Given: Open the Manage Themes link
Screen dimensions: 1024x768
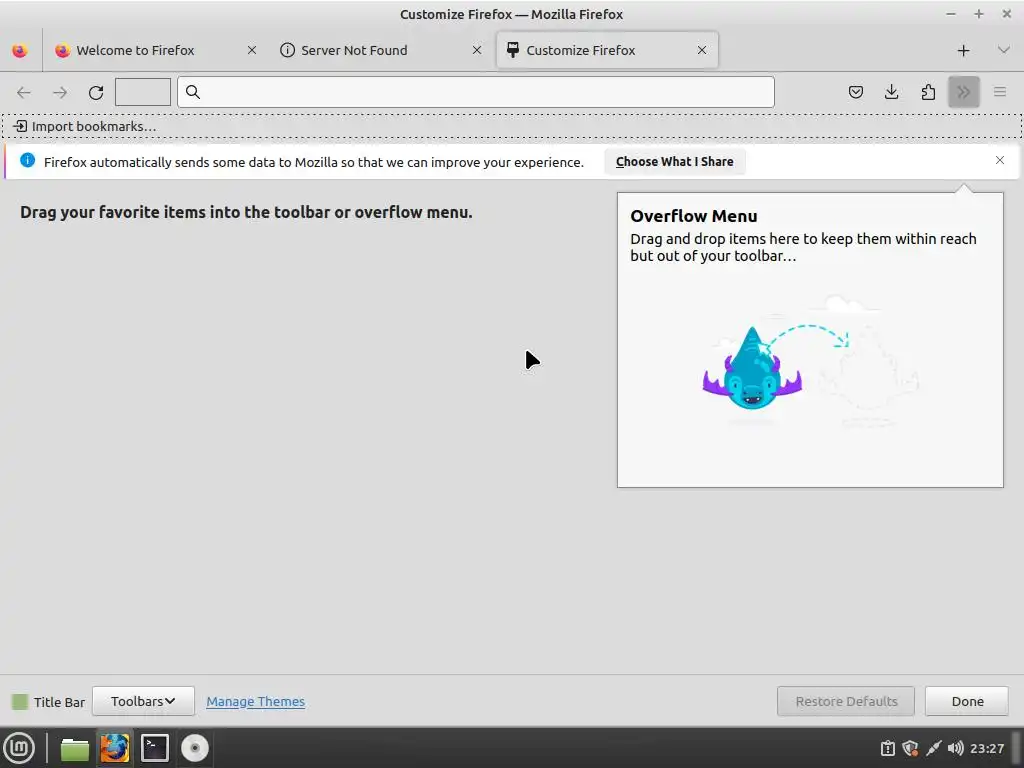Looking at the screenshot, I should [255, 701].
